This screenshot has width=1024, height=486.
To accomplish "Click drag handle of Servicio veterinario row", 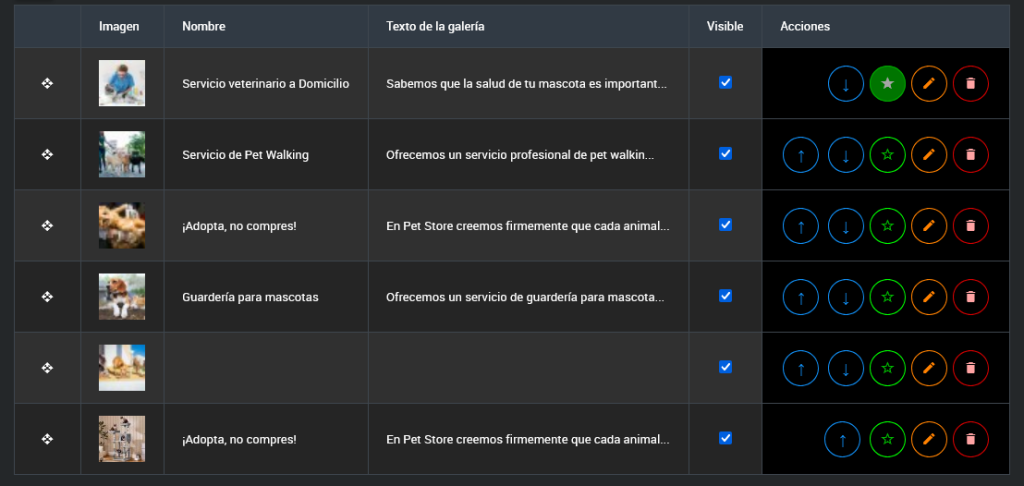I will point(47,84).
